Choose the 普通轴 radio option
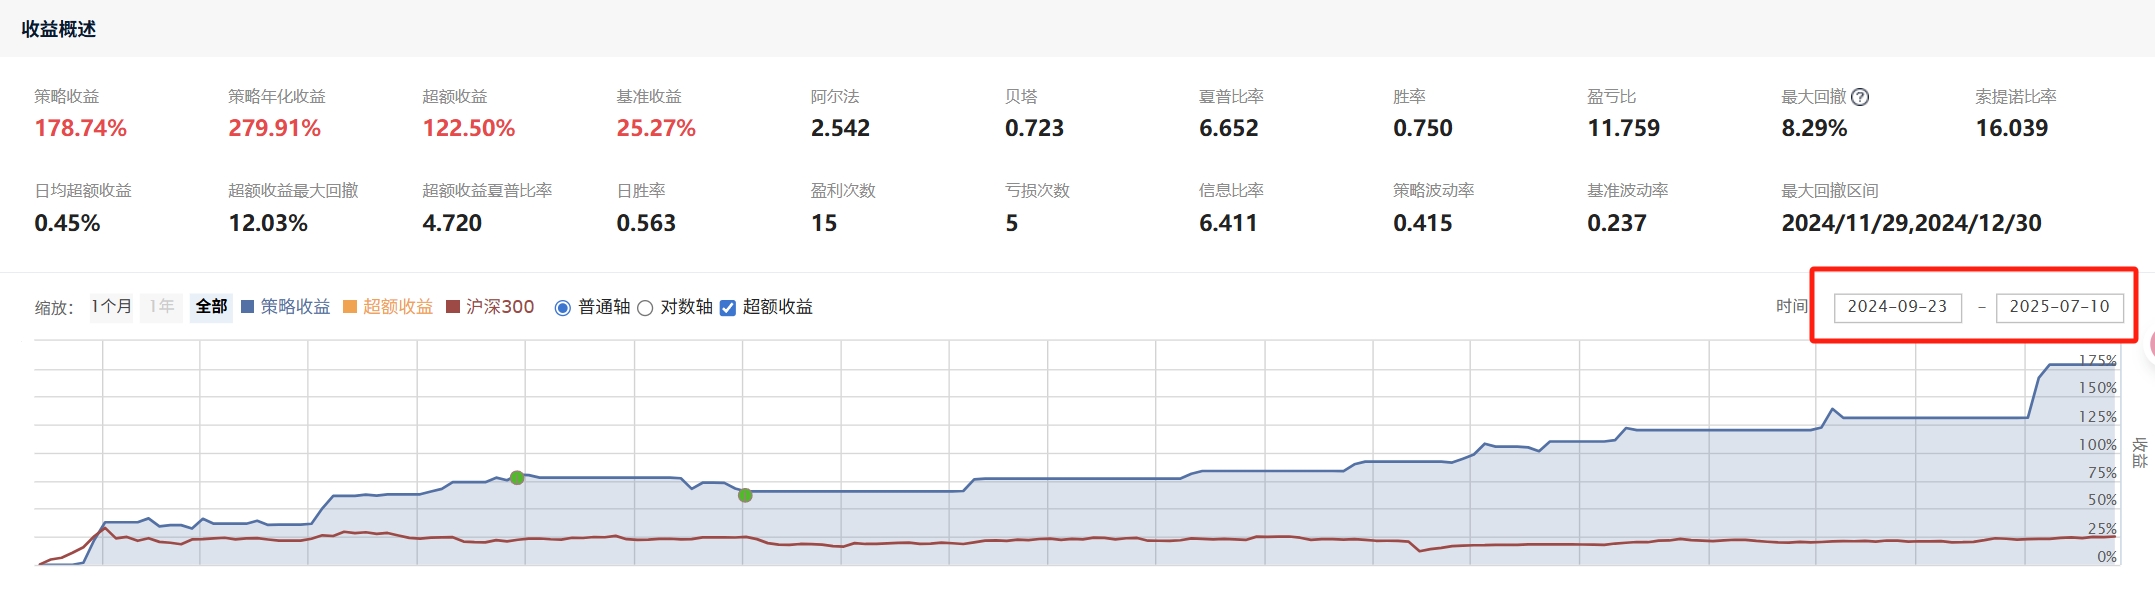The width and height of the screenshot is (2155, 595). point(562,308)
